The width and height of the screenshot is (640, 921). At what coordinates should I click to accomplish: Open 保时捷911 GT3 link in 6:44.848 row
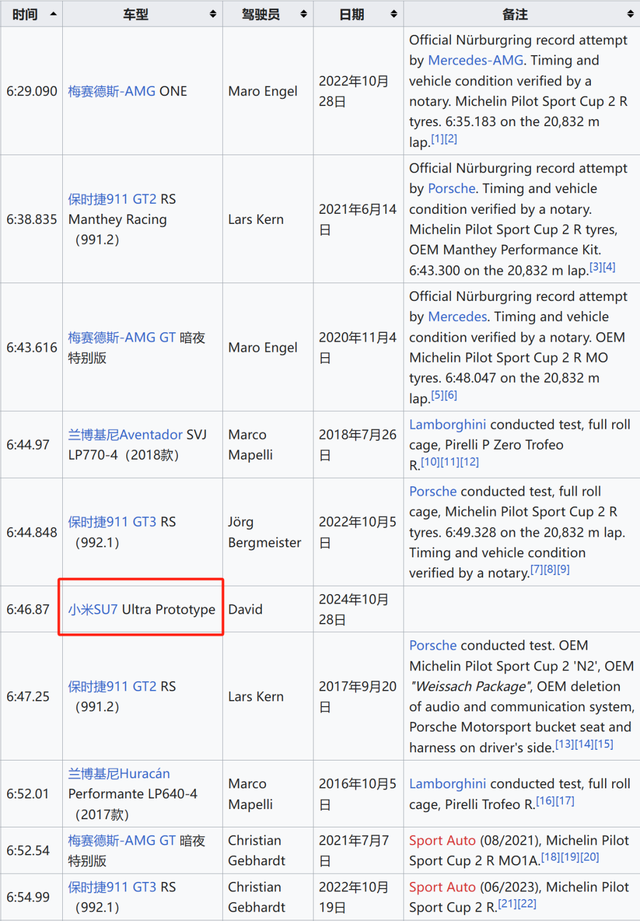pyautogui.click(x=112, y=522)
